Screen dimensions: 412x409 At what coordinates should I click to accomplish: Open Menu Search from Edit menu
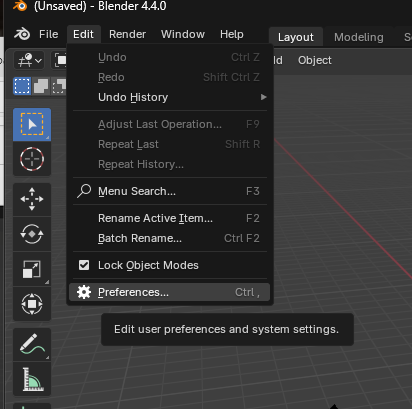[x=170, y=191]
